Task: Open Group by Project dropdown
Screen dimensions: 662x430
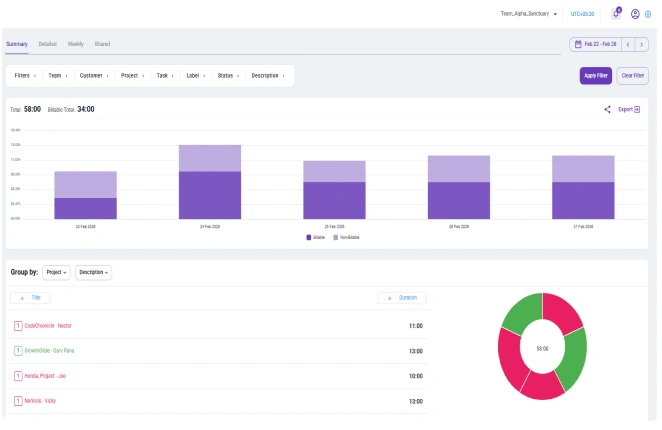Action: coord(56,272)
